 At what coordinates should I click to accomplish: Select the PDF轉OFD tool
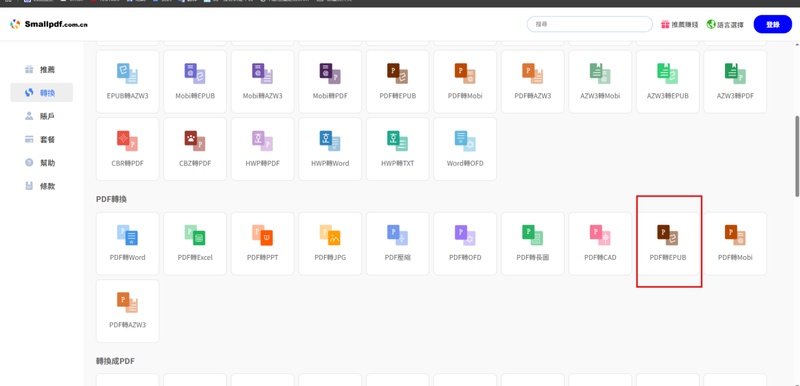[x=465, y=244]
